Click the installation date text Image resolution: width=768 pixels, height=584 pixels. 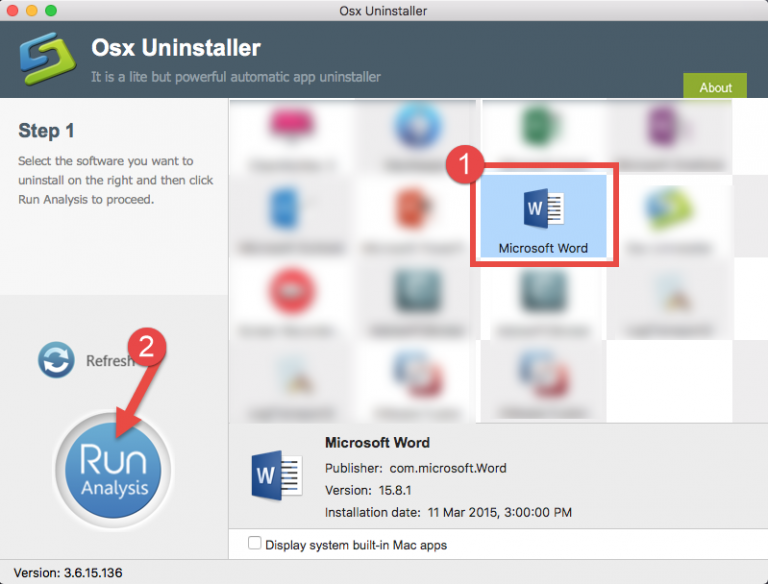pyautogui.click(x=448, y=512)
